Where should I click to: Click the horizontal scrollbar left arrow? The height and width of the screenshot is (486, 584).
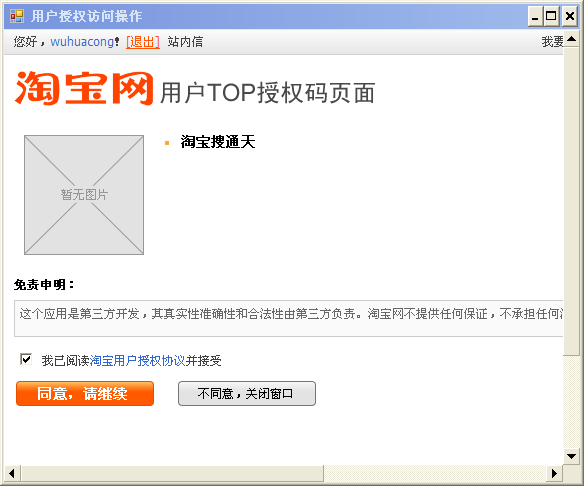(12, 473)
